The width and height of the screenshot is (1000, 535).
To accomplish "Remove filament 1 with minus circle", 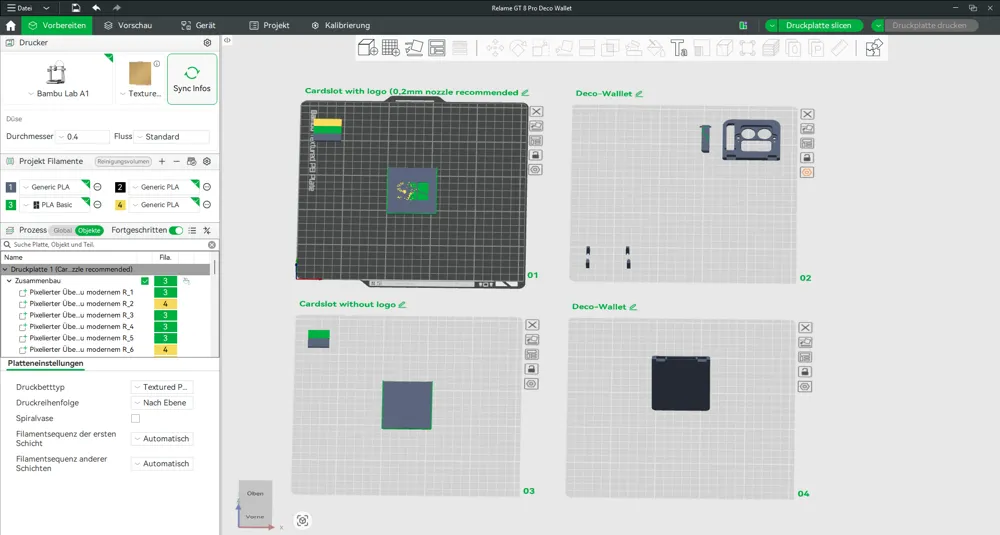I will click(x=98, y=187).
